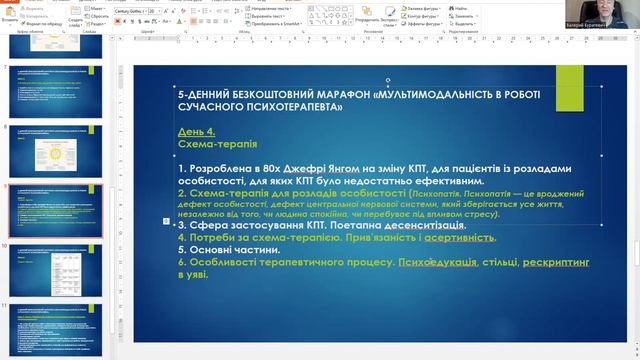Image resolution: width=640 pixels, height=360 pixels.
Task: Click the text '5. Основні частини.'
Action: tap(229, 249)
